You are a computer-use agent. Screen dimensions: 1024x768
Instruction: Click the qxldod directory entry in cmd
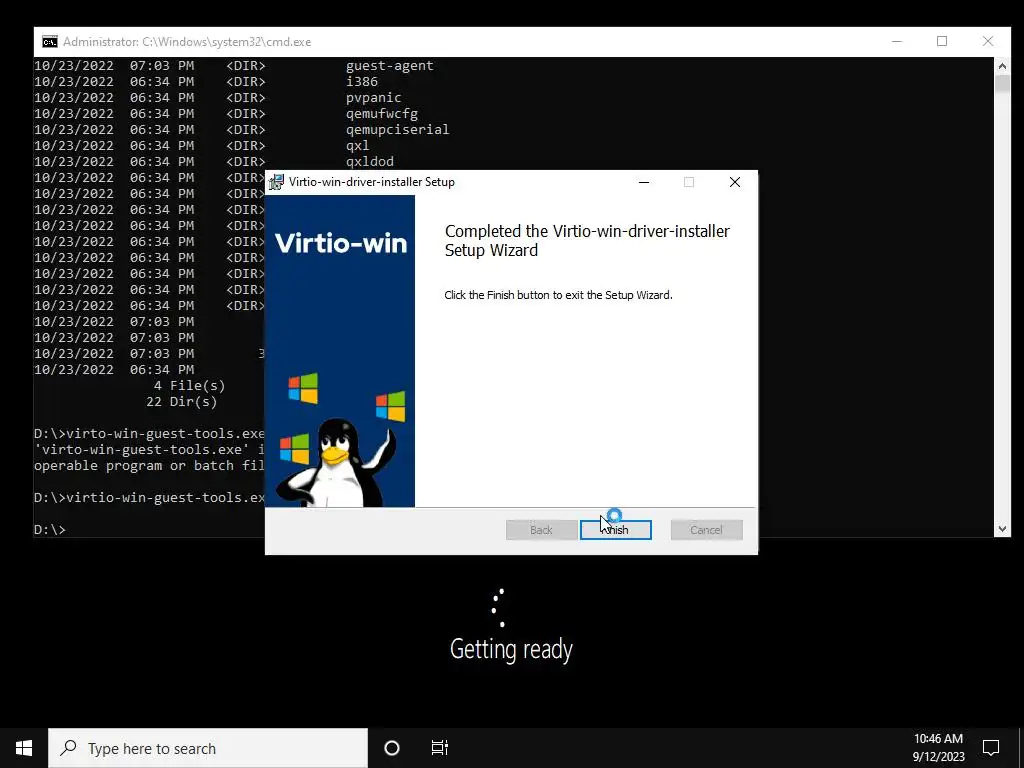(x=370, y=161)
